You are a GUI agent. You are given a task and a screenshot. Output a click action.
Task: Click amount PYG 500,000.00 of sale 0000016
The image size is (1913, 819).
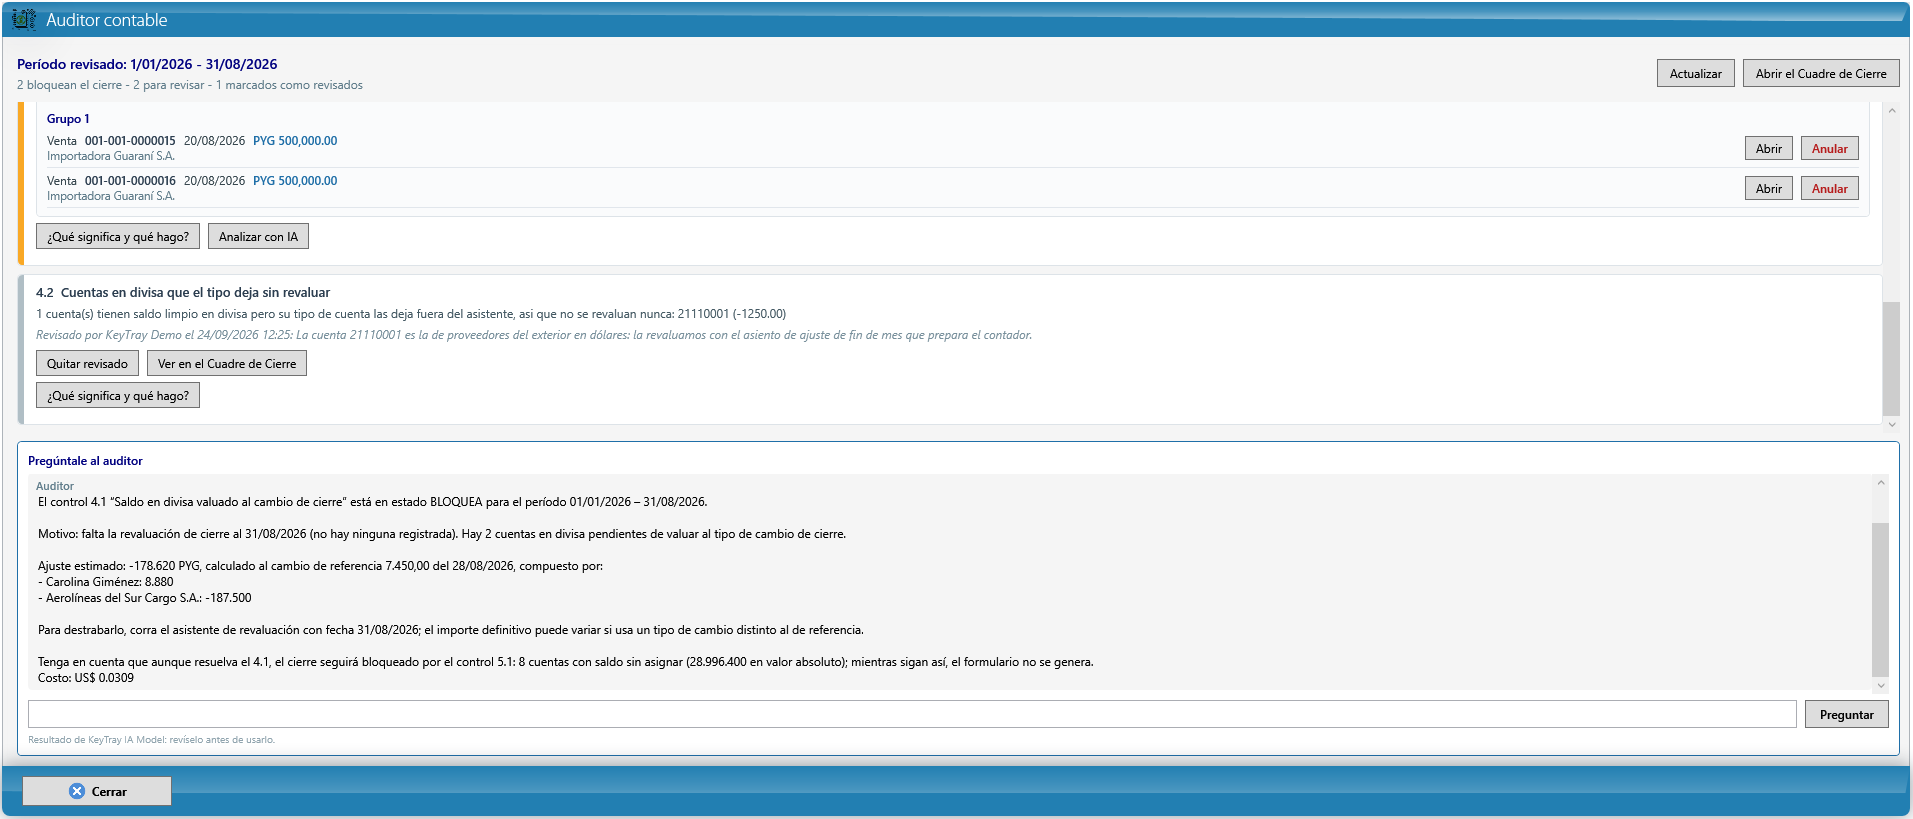pyautogui.click(x=295, y=181)
